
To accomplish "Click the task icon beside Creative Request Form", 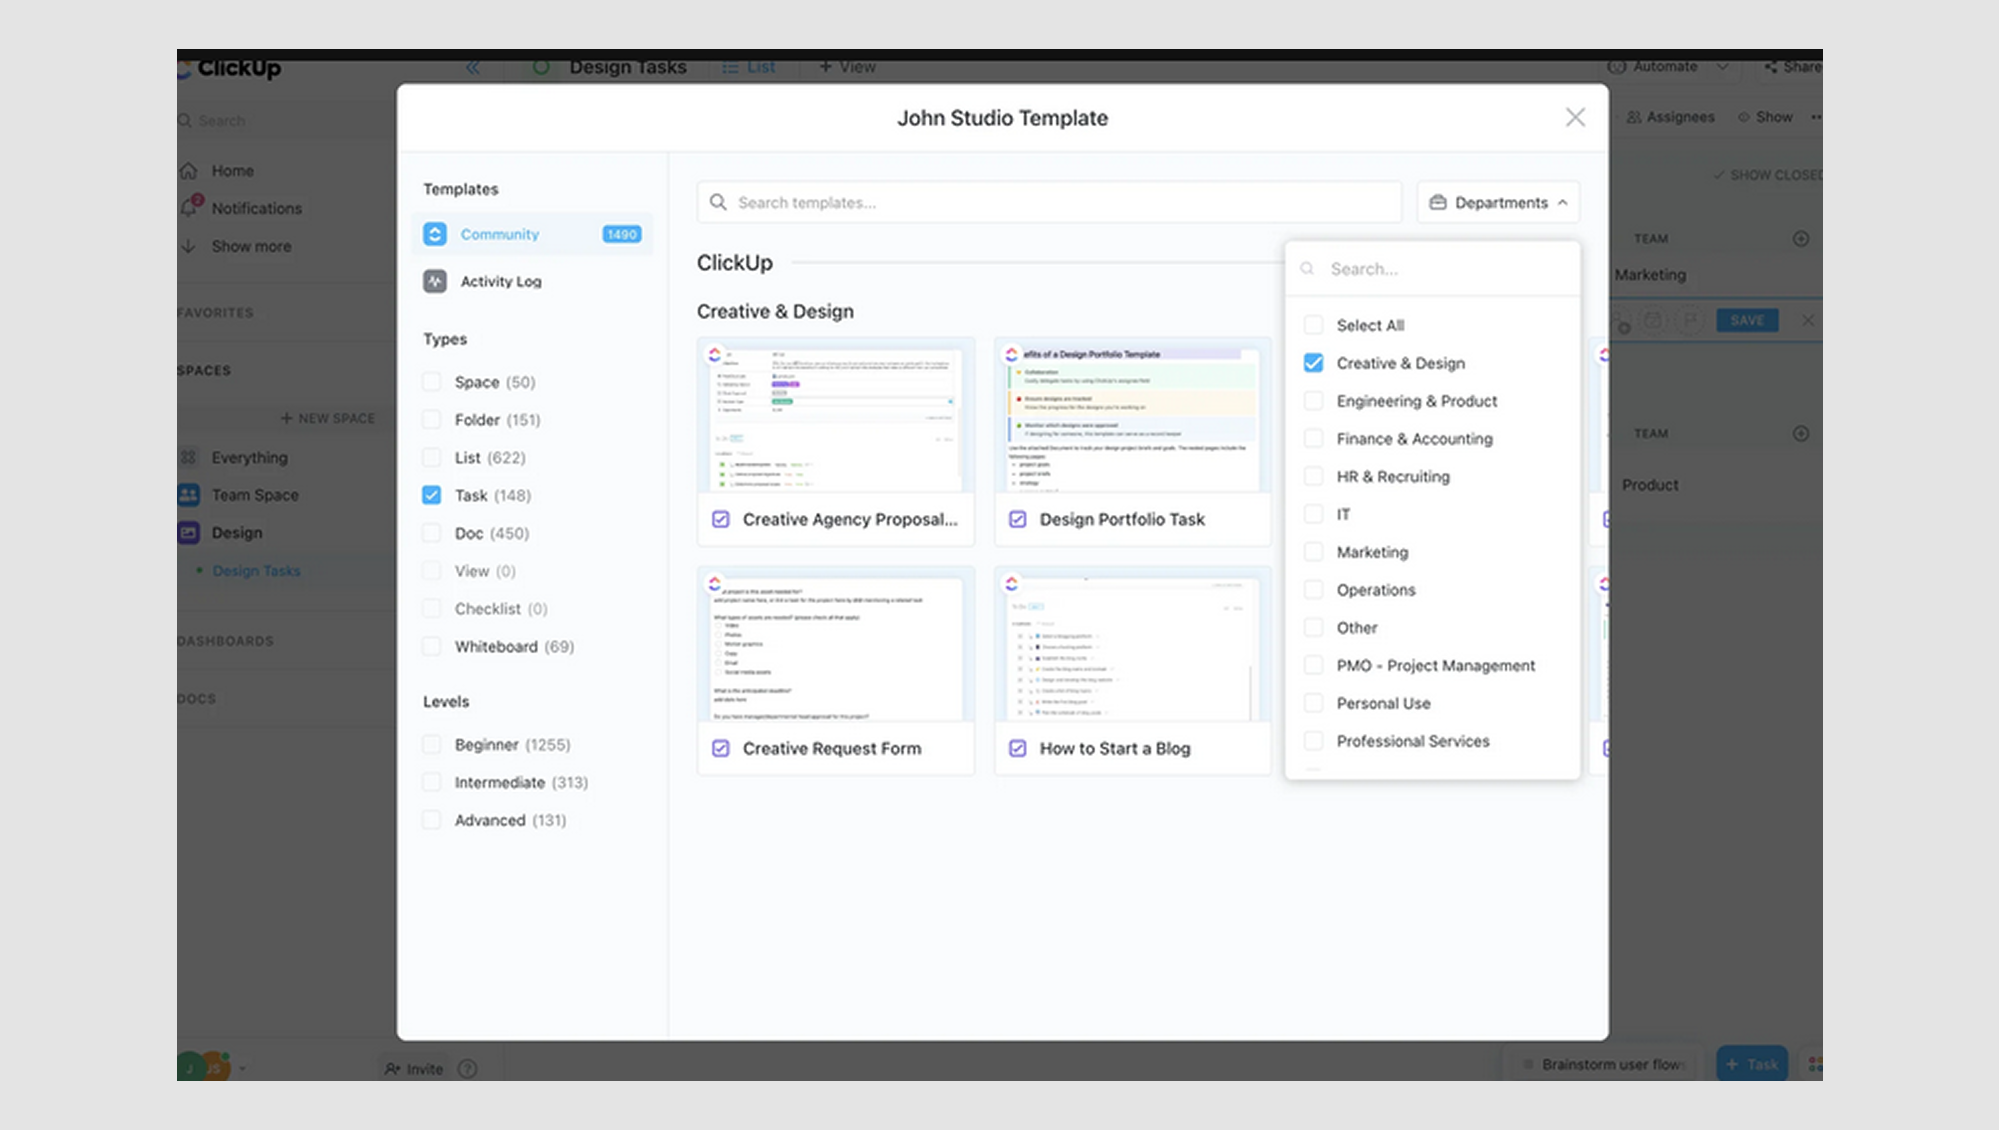I will click(x=720, y=748).
